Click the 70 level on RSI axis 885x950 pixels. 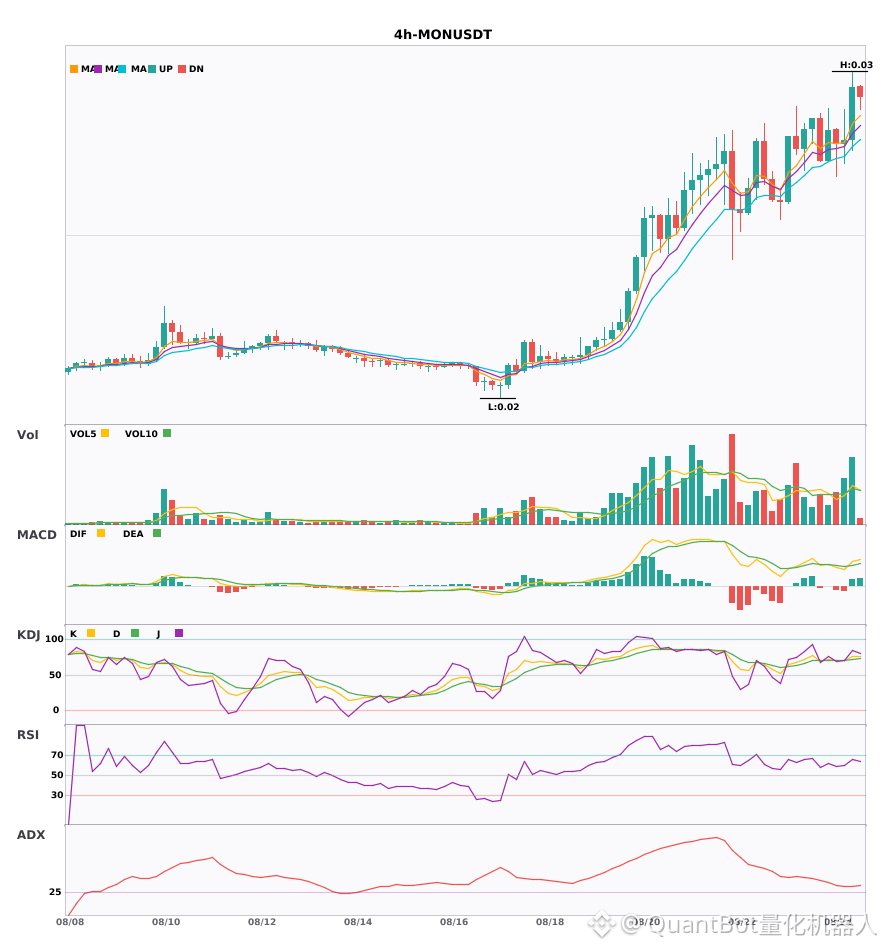(x=57, y=755)
